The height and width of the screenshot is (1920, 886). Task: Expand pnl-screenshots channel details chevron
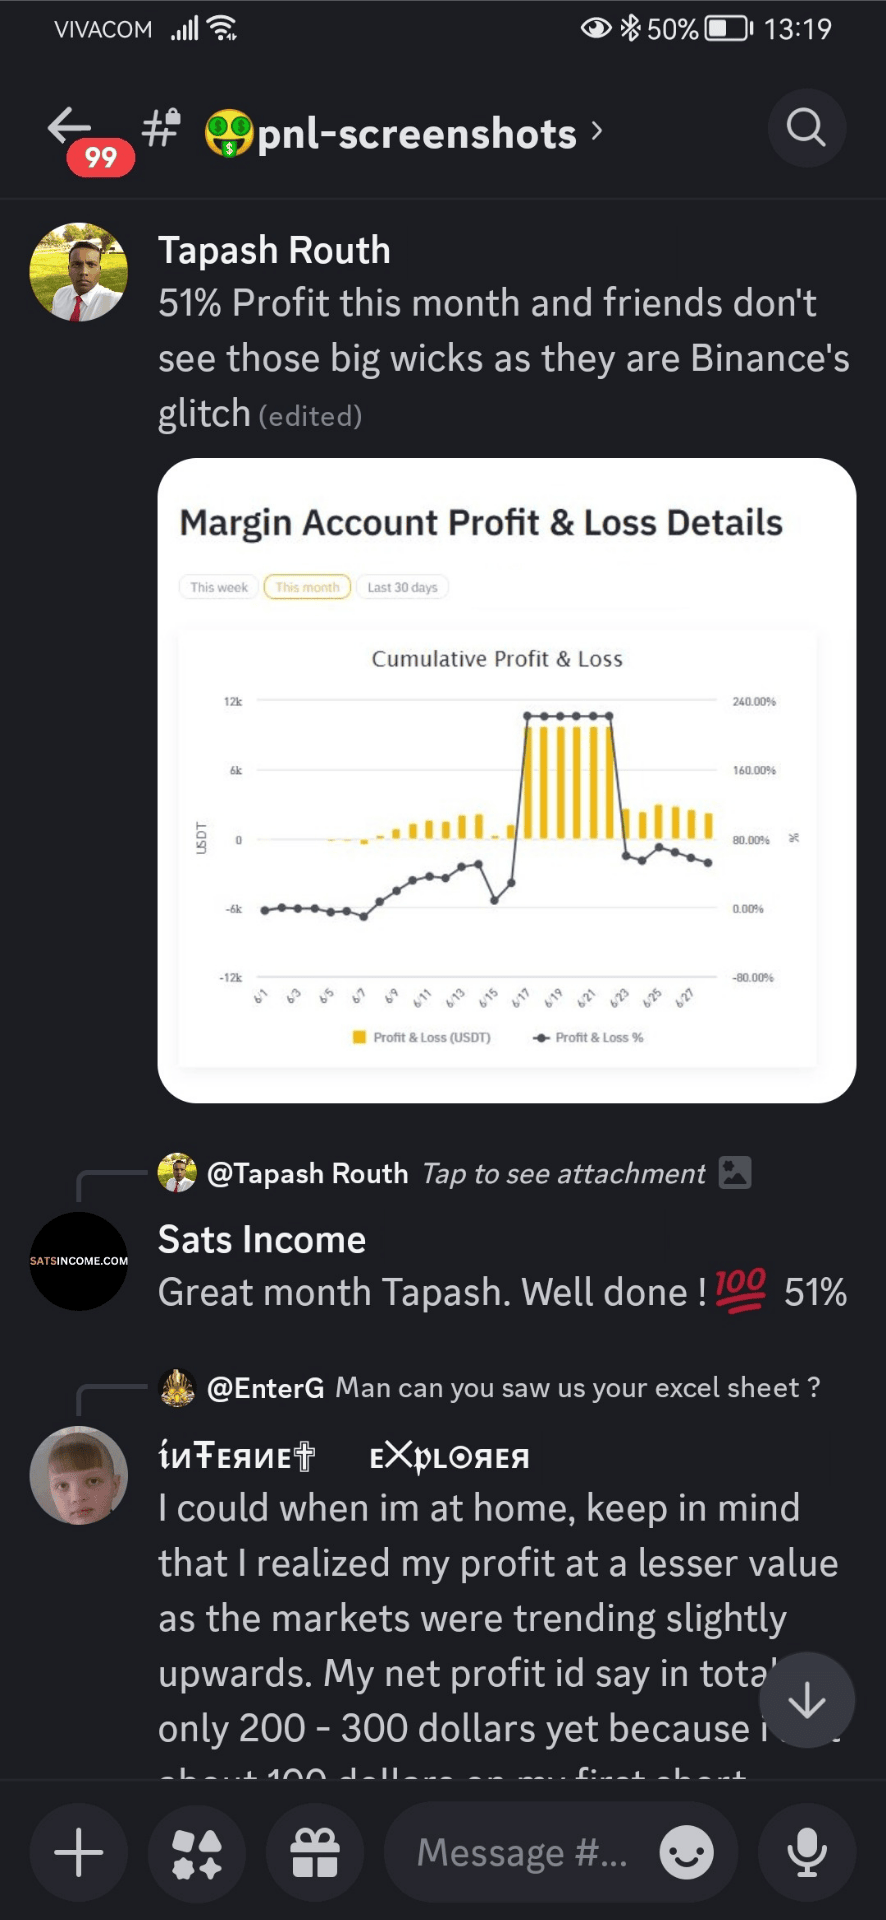[597, 131]
